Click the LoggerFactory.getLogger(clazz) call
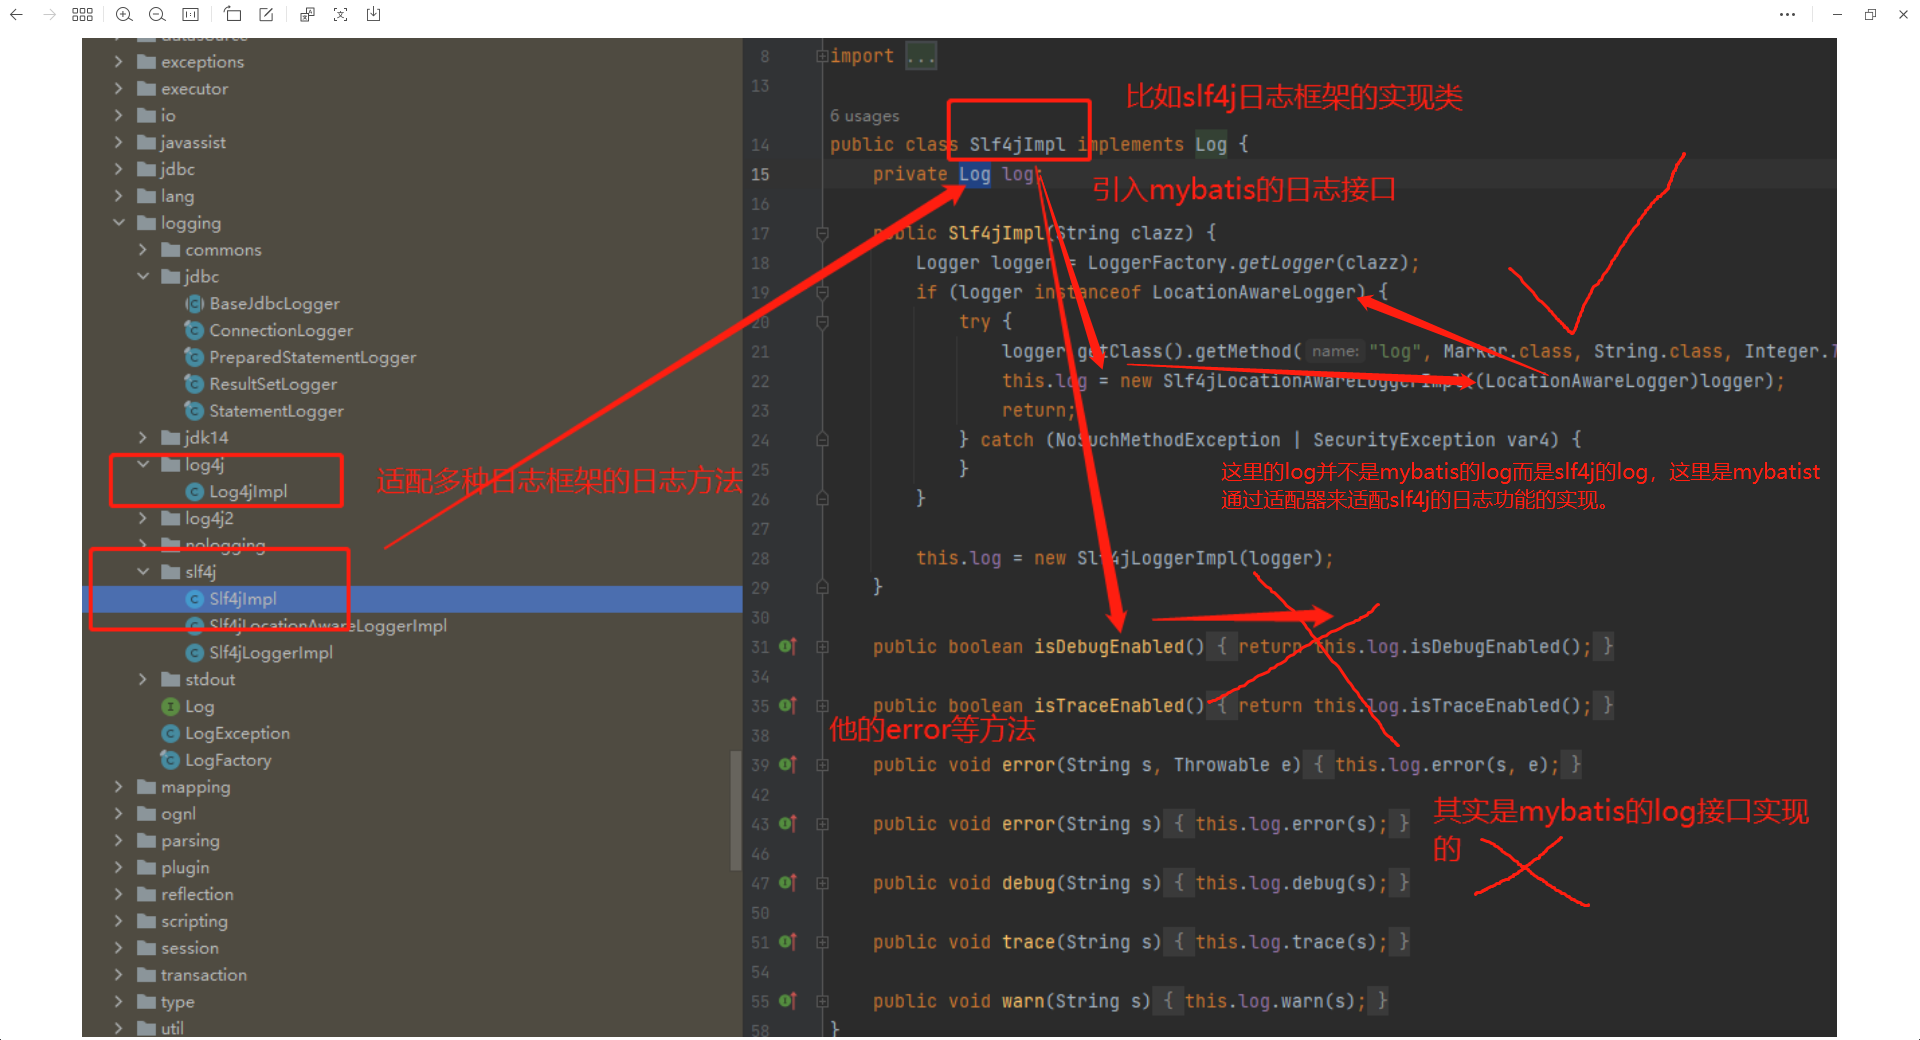Screen dimensions: 1920x1040 coord(1247,263)
